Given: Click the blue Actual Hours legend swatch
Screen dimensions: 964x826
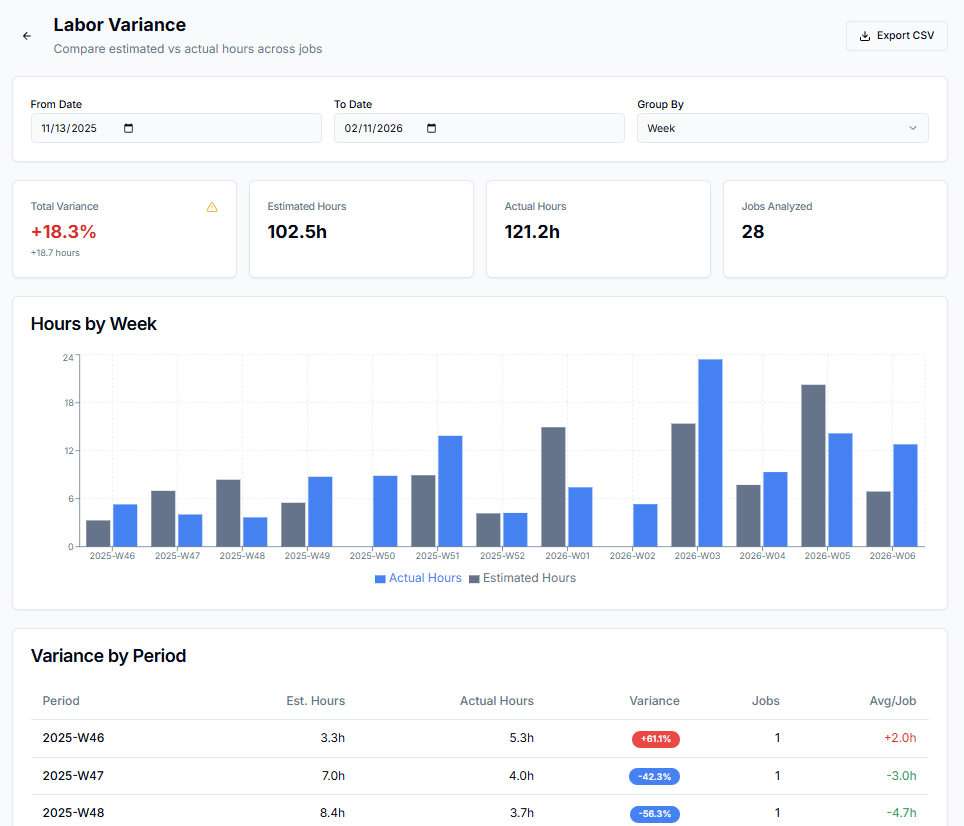Looking at the screenshot, I should pyautogui.click(x=380, y=579).
